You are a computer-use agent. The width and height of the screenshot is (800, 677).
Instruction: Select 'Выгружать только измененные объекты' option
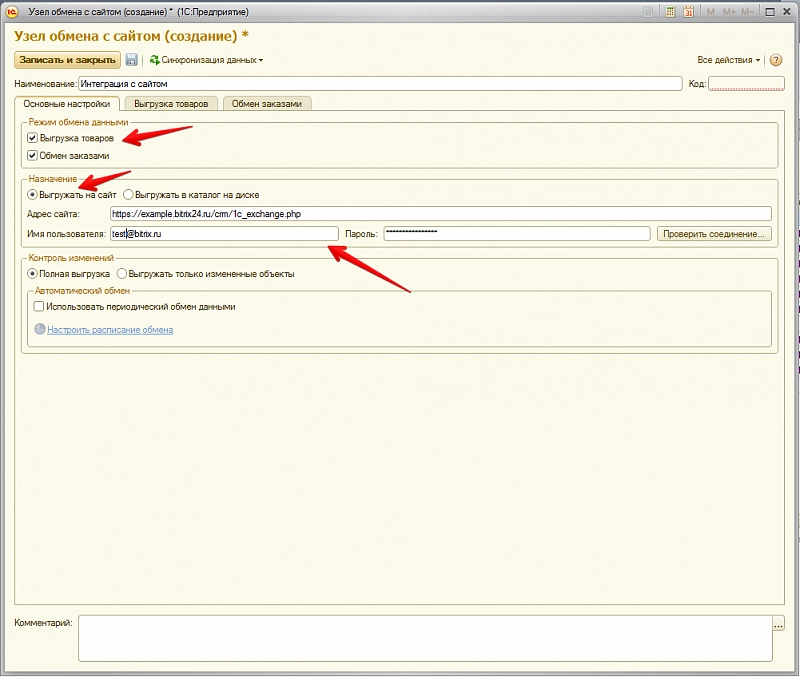coord(122,273)
